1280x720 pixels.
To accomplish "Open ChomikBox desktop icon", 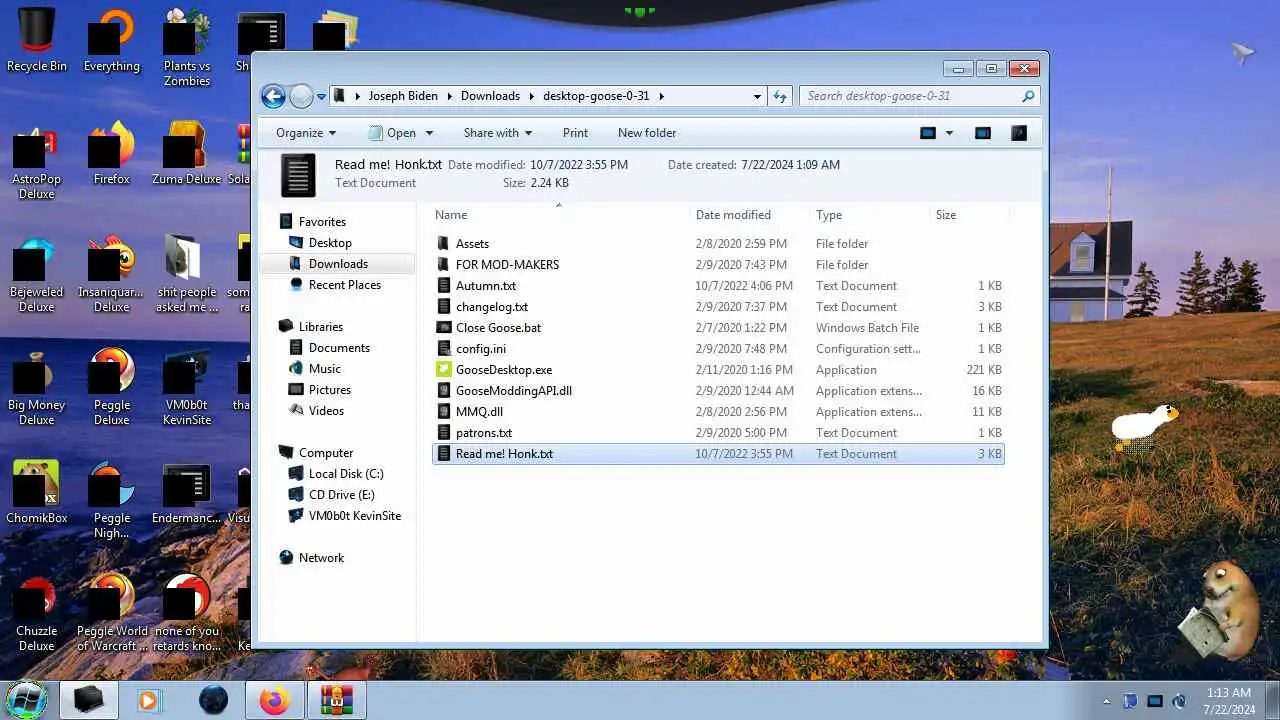I will pos(37,492).
